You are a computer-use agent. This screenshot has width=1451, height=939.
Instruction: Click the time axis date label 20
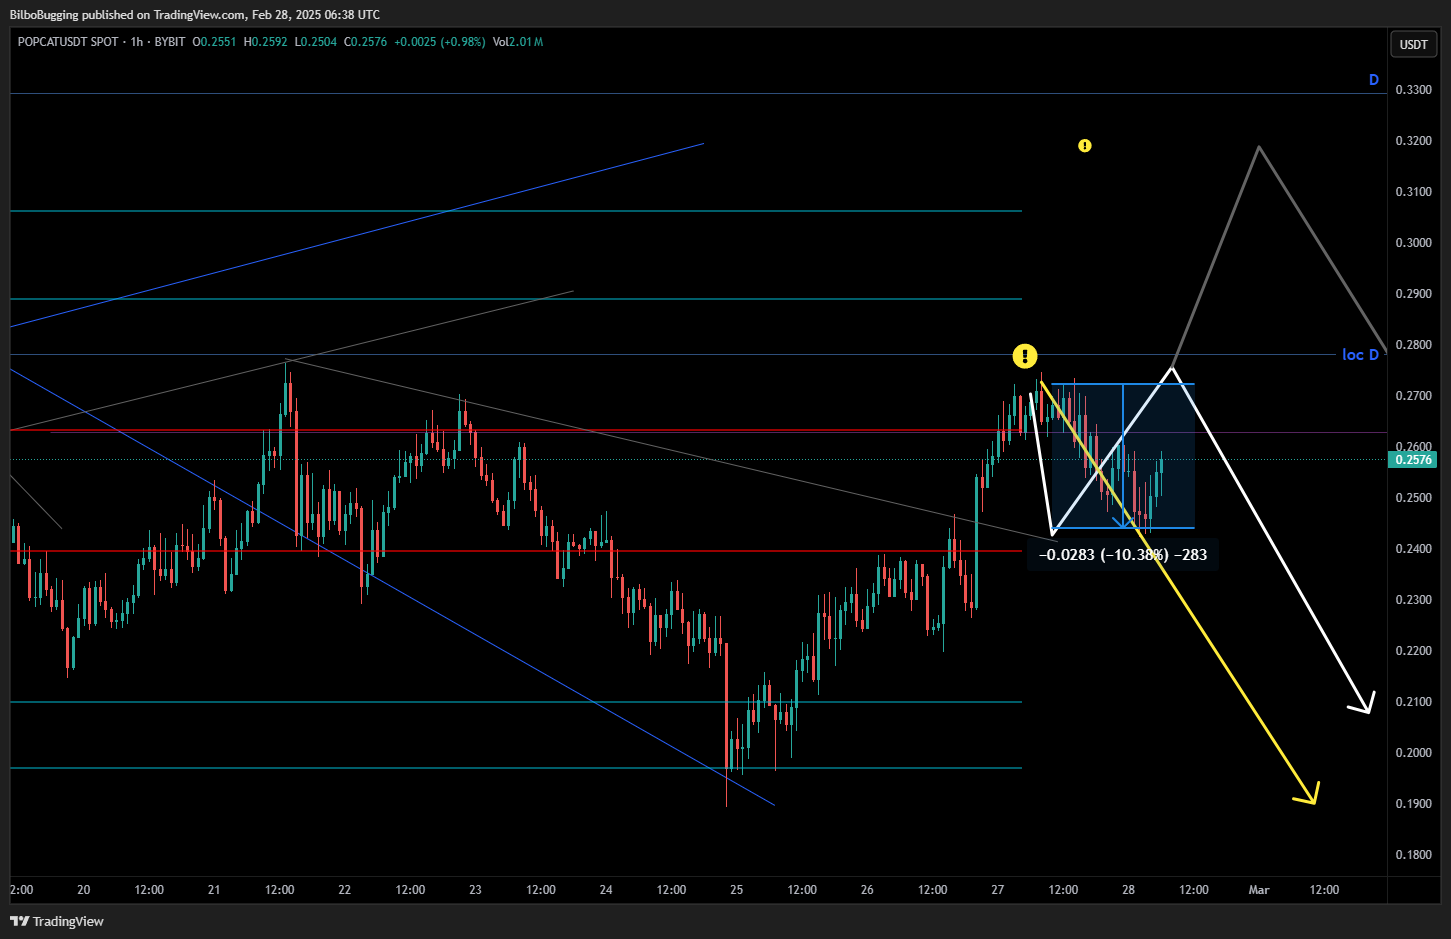(x=84, y=890)
